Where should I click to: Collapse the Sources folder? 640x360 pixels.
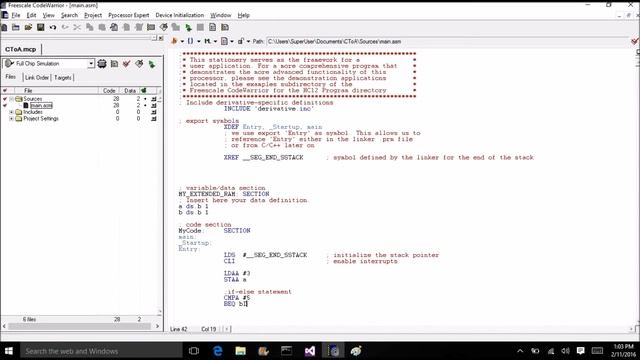coord(11,99)
